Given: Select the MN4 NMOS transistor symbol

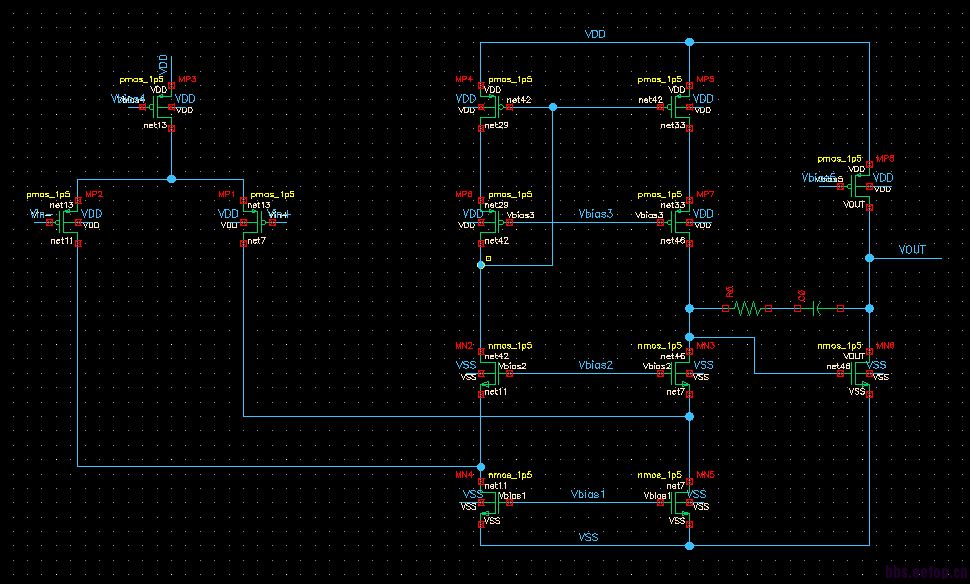Looking at the screenshot, I should 494,502.
